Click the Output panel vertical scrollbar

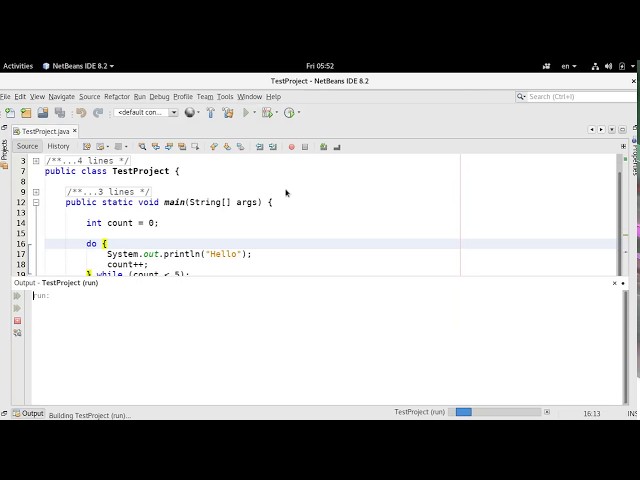click(625, 348)
